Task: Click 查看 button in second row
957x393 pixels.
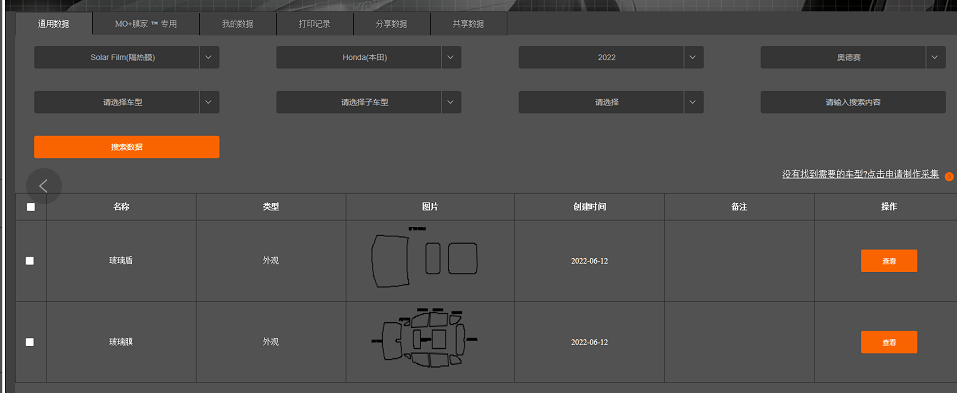Action: 889,342
